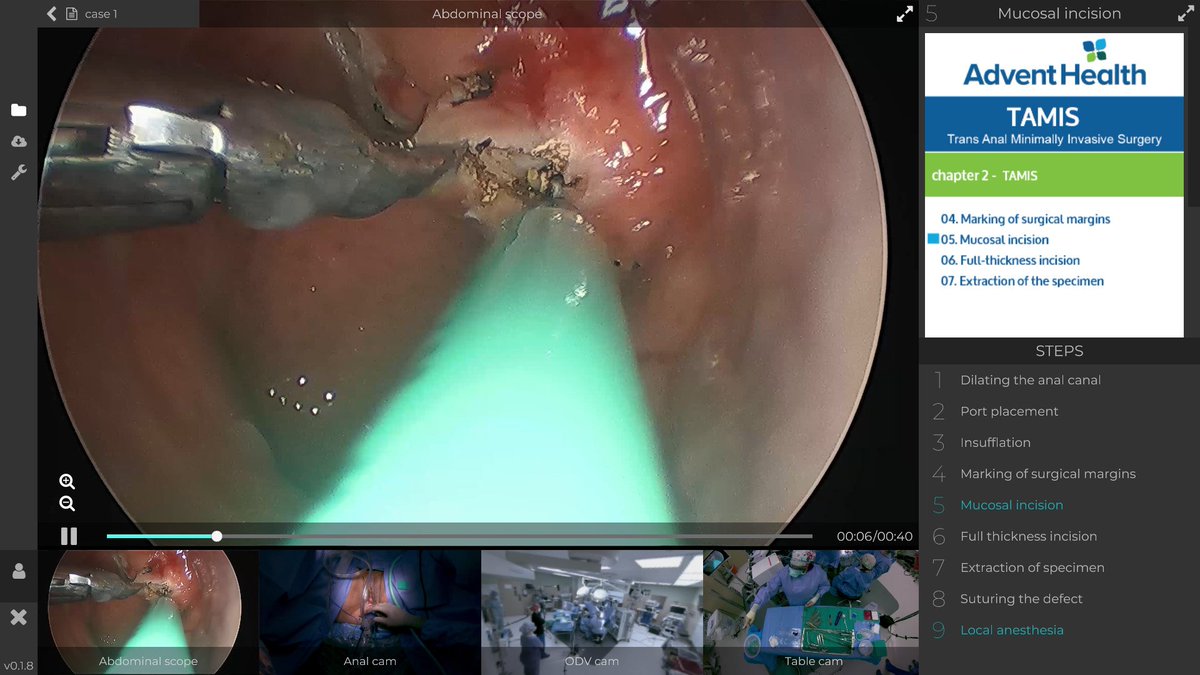Screen dimensions: 1200x675
Task: Switch to the Anal cam view
Action: pyautogui.click(x=370, y=611)
